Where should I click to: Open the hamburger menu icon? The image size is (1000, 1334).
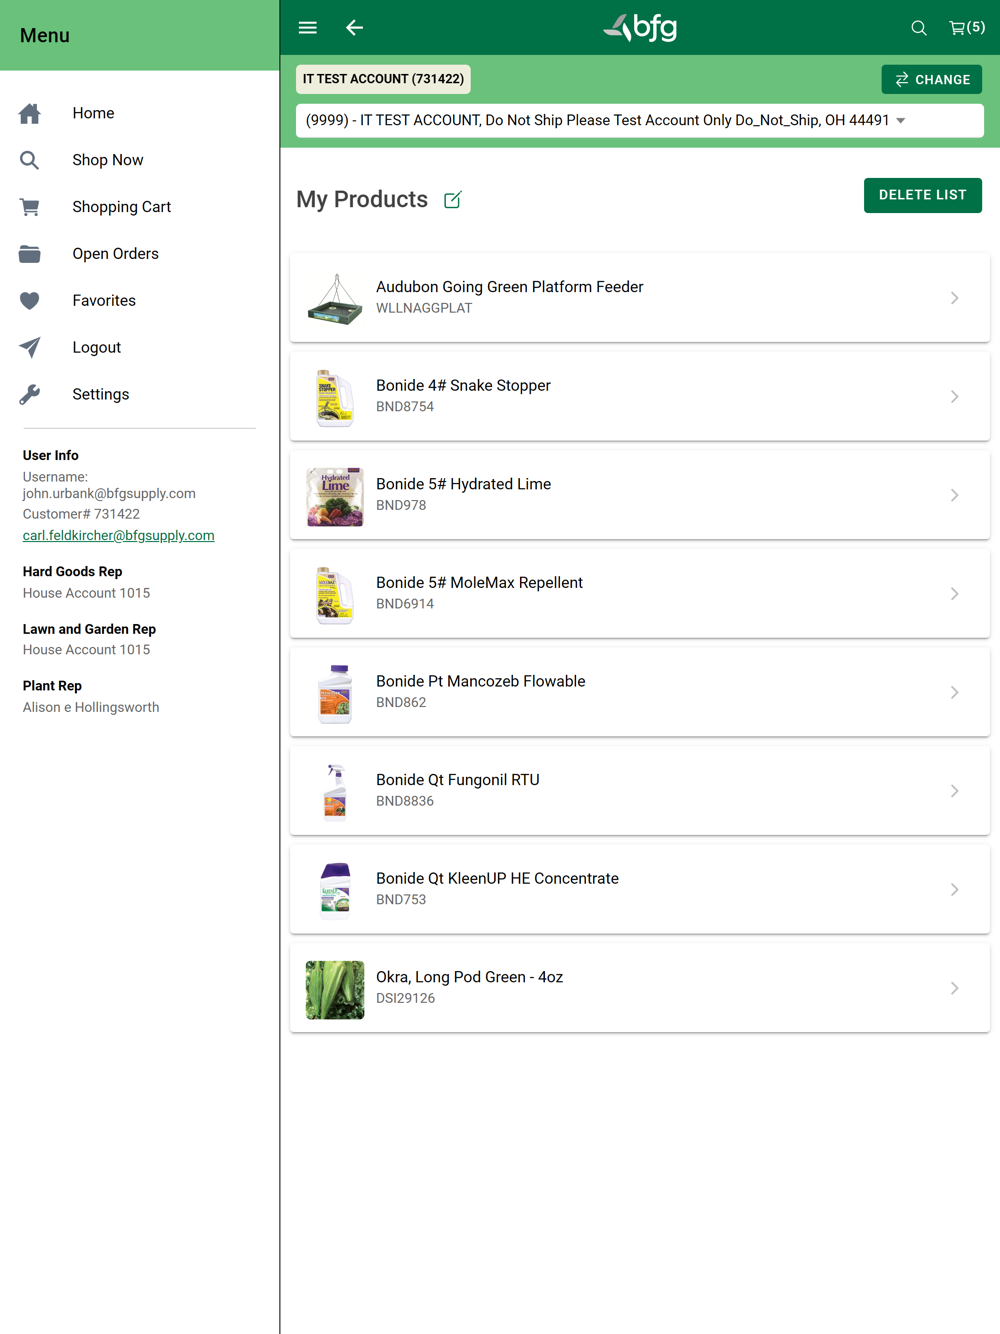308,28
